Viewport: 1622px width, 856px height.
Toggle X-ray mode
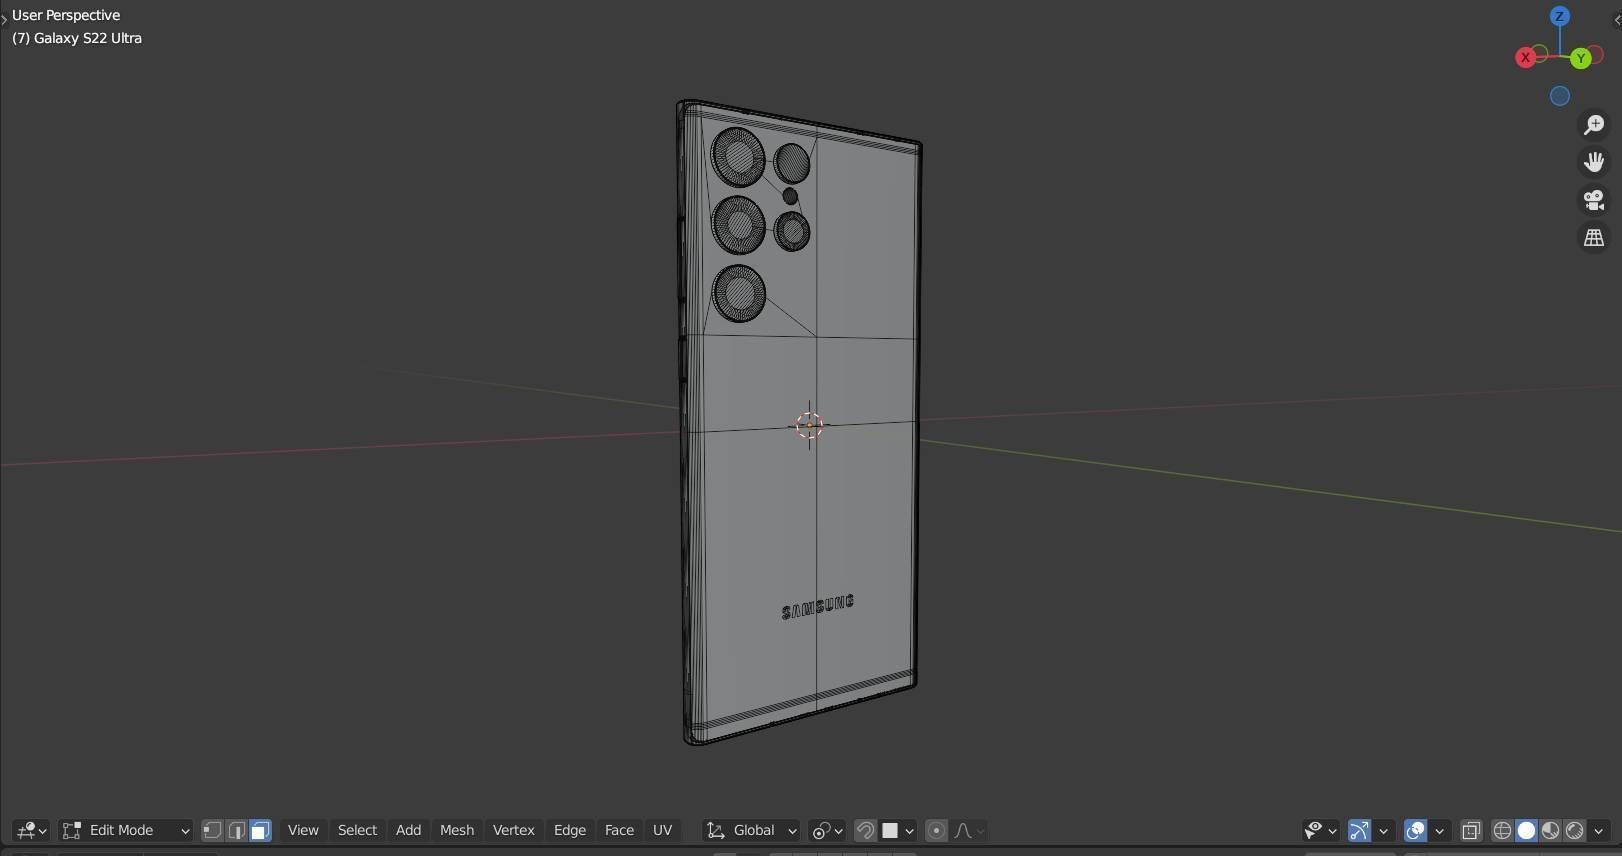(x=1471, y=830)
